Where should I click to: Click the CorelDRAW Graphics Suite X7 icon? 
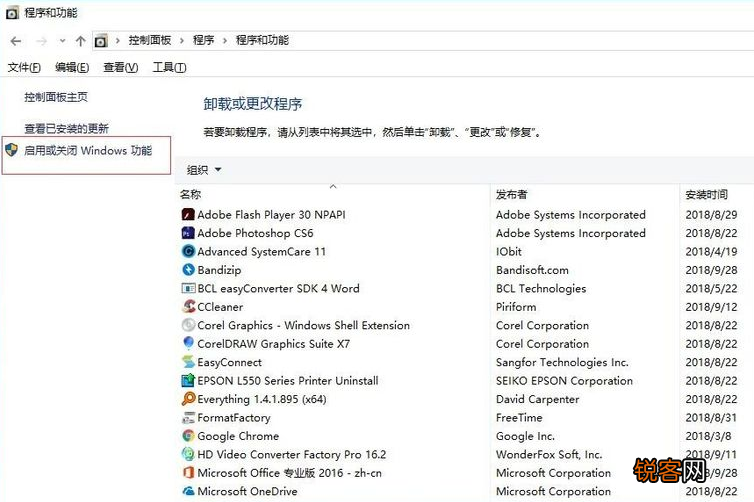[x=188, y=343]
